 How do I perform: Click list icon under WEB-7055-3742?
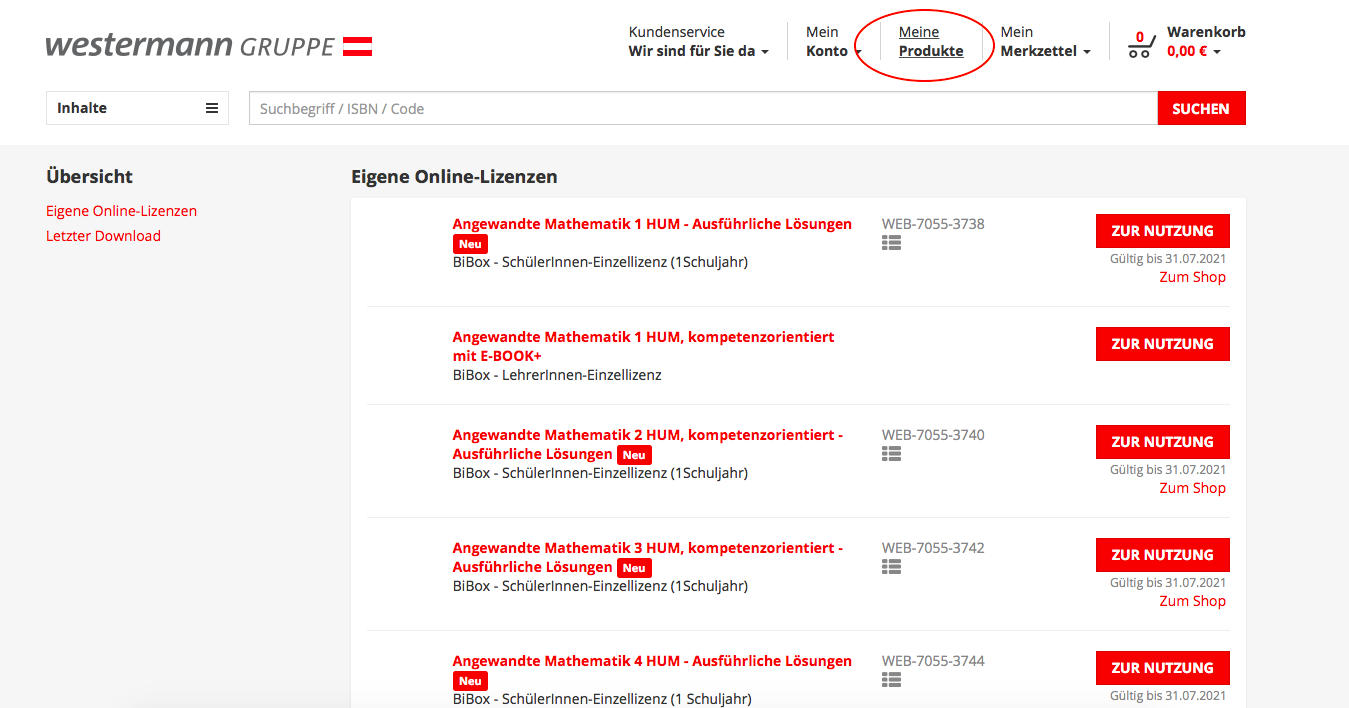tap(892, 566)
